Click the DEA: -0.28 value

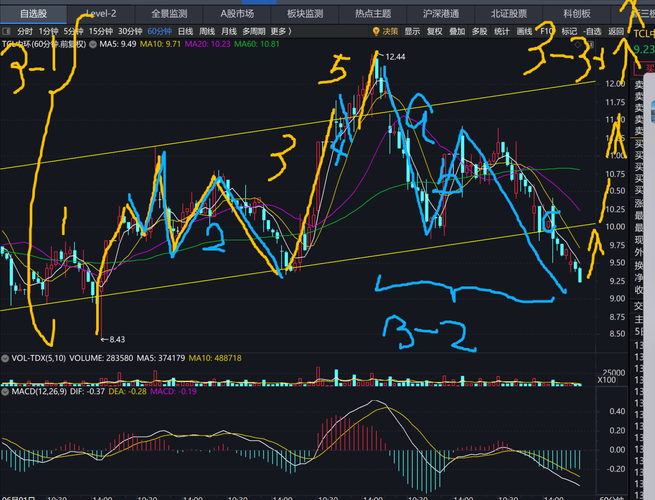[x=127, y=392]
